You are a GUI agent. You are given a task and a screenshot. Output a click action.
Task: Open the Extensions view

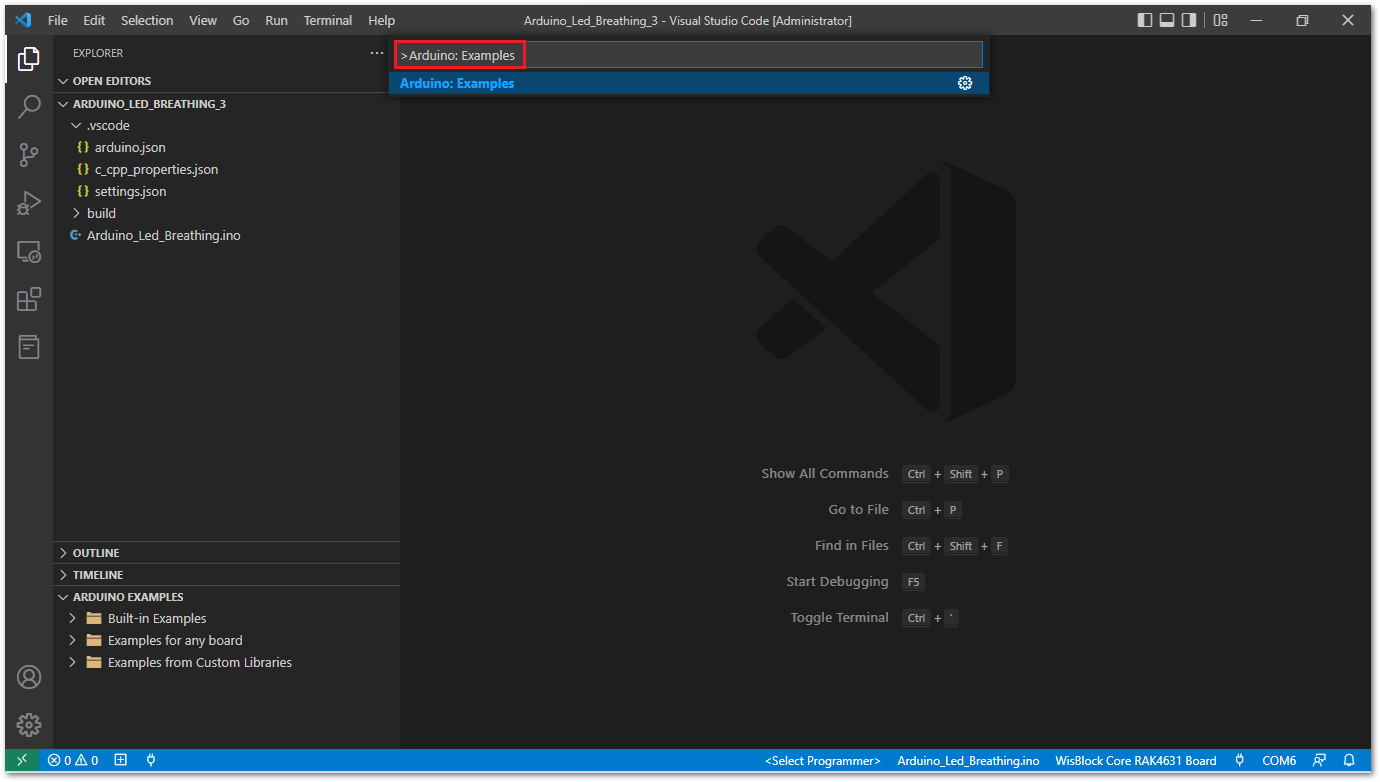(x=29, y=299)
